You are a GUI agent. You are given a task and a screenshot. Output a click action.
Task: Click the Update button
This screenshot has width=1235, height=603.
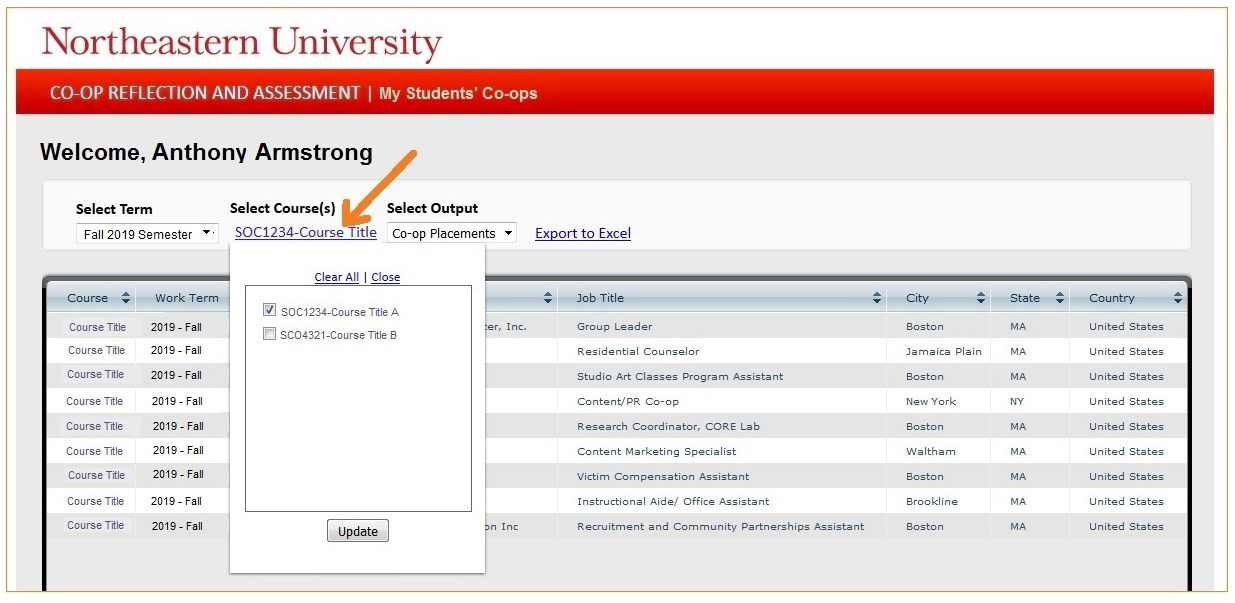point(358,531)
